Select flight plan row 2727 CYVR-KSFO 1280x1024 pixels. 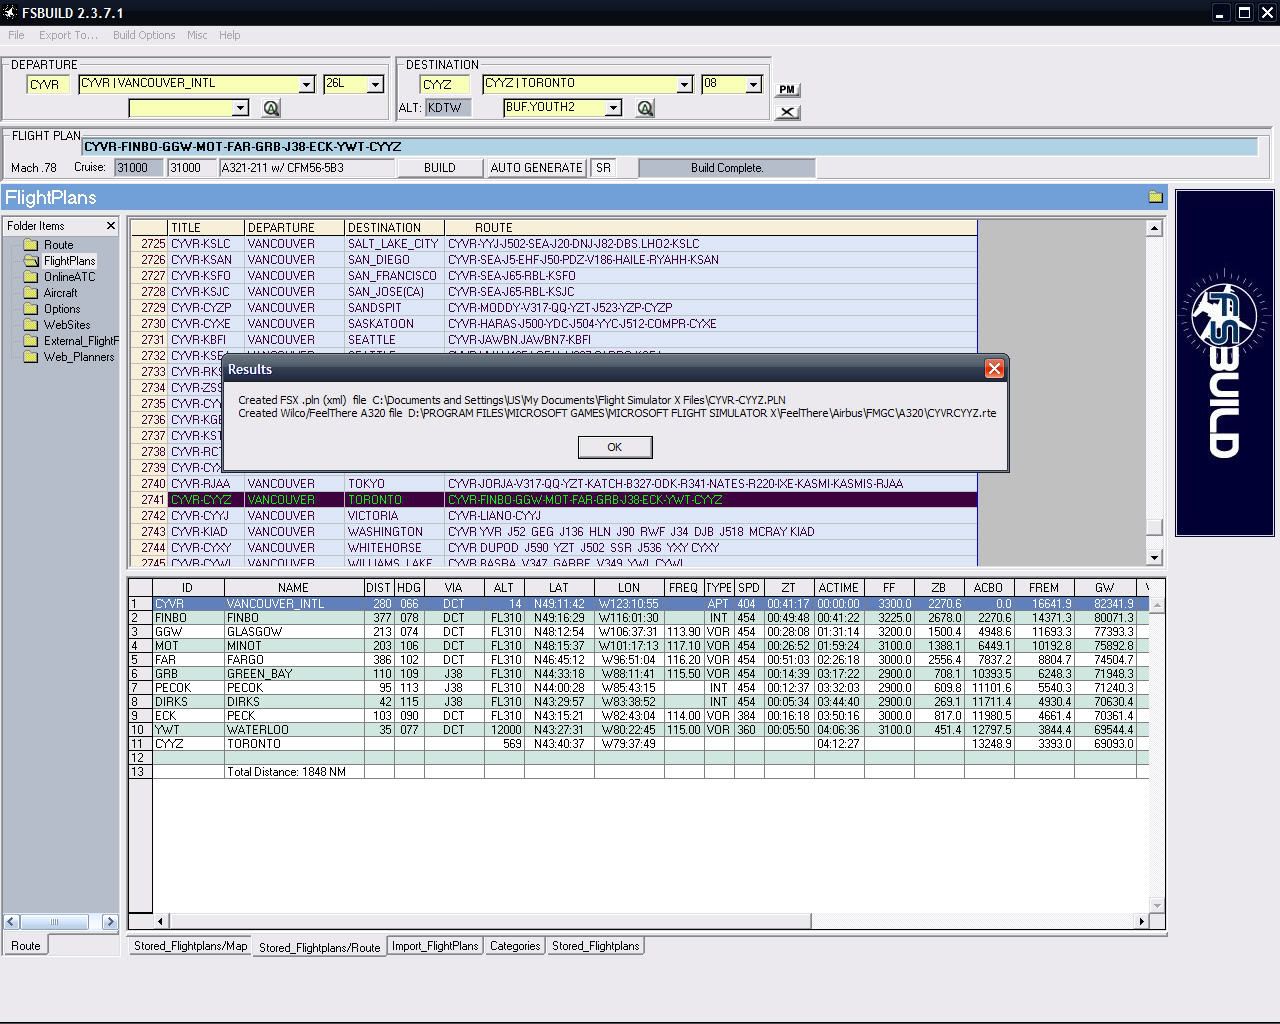(553, 276)
